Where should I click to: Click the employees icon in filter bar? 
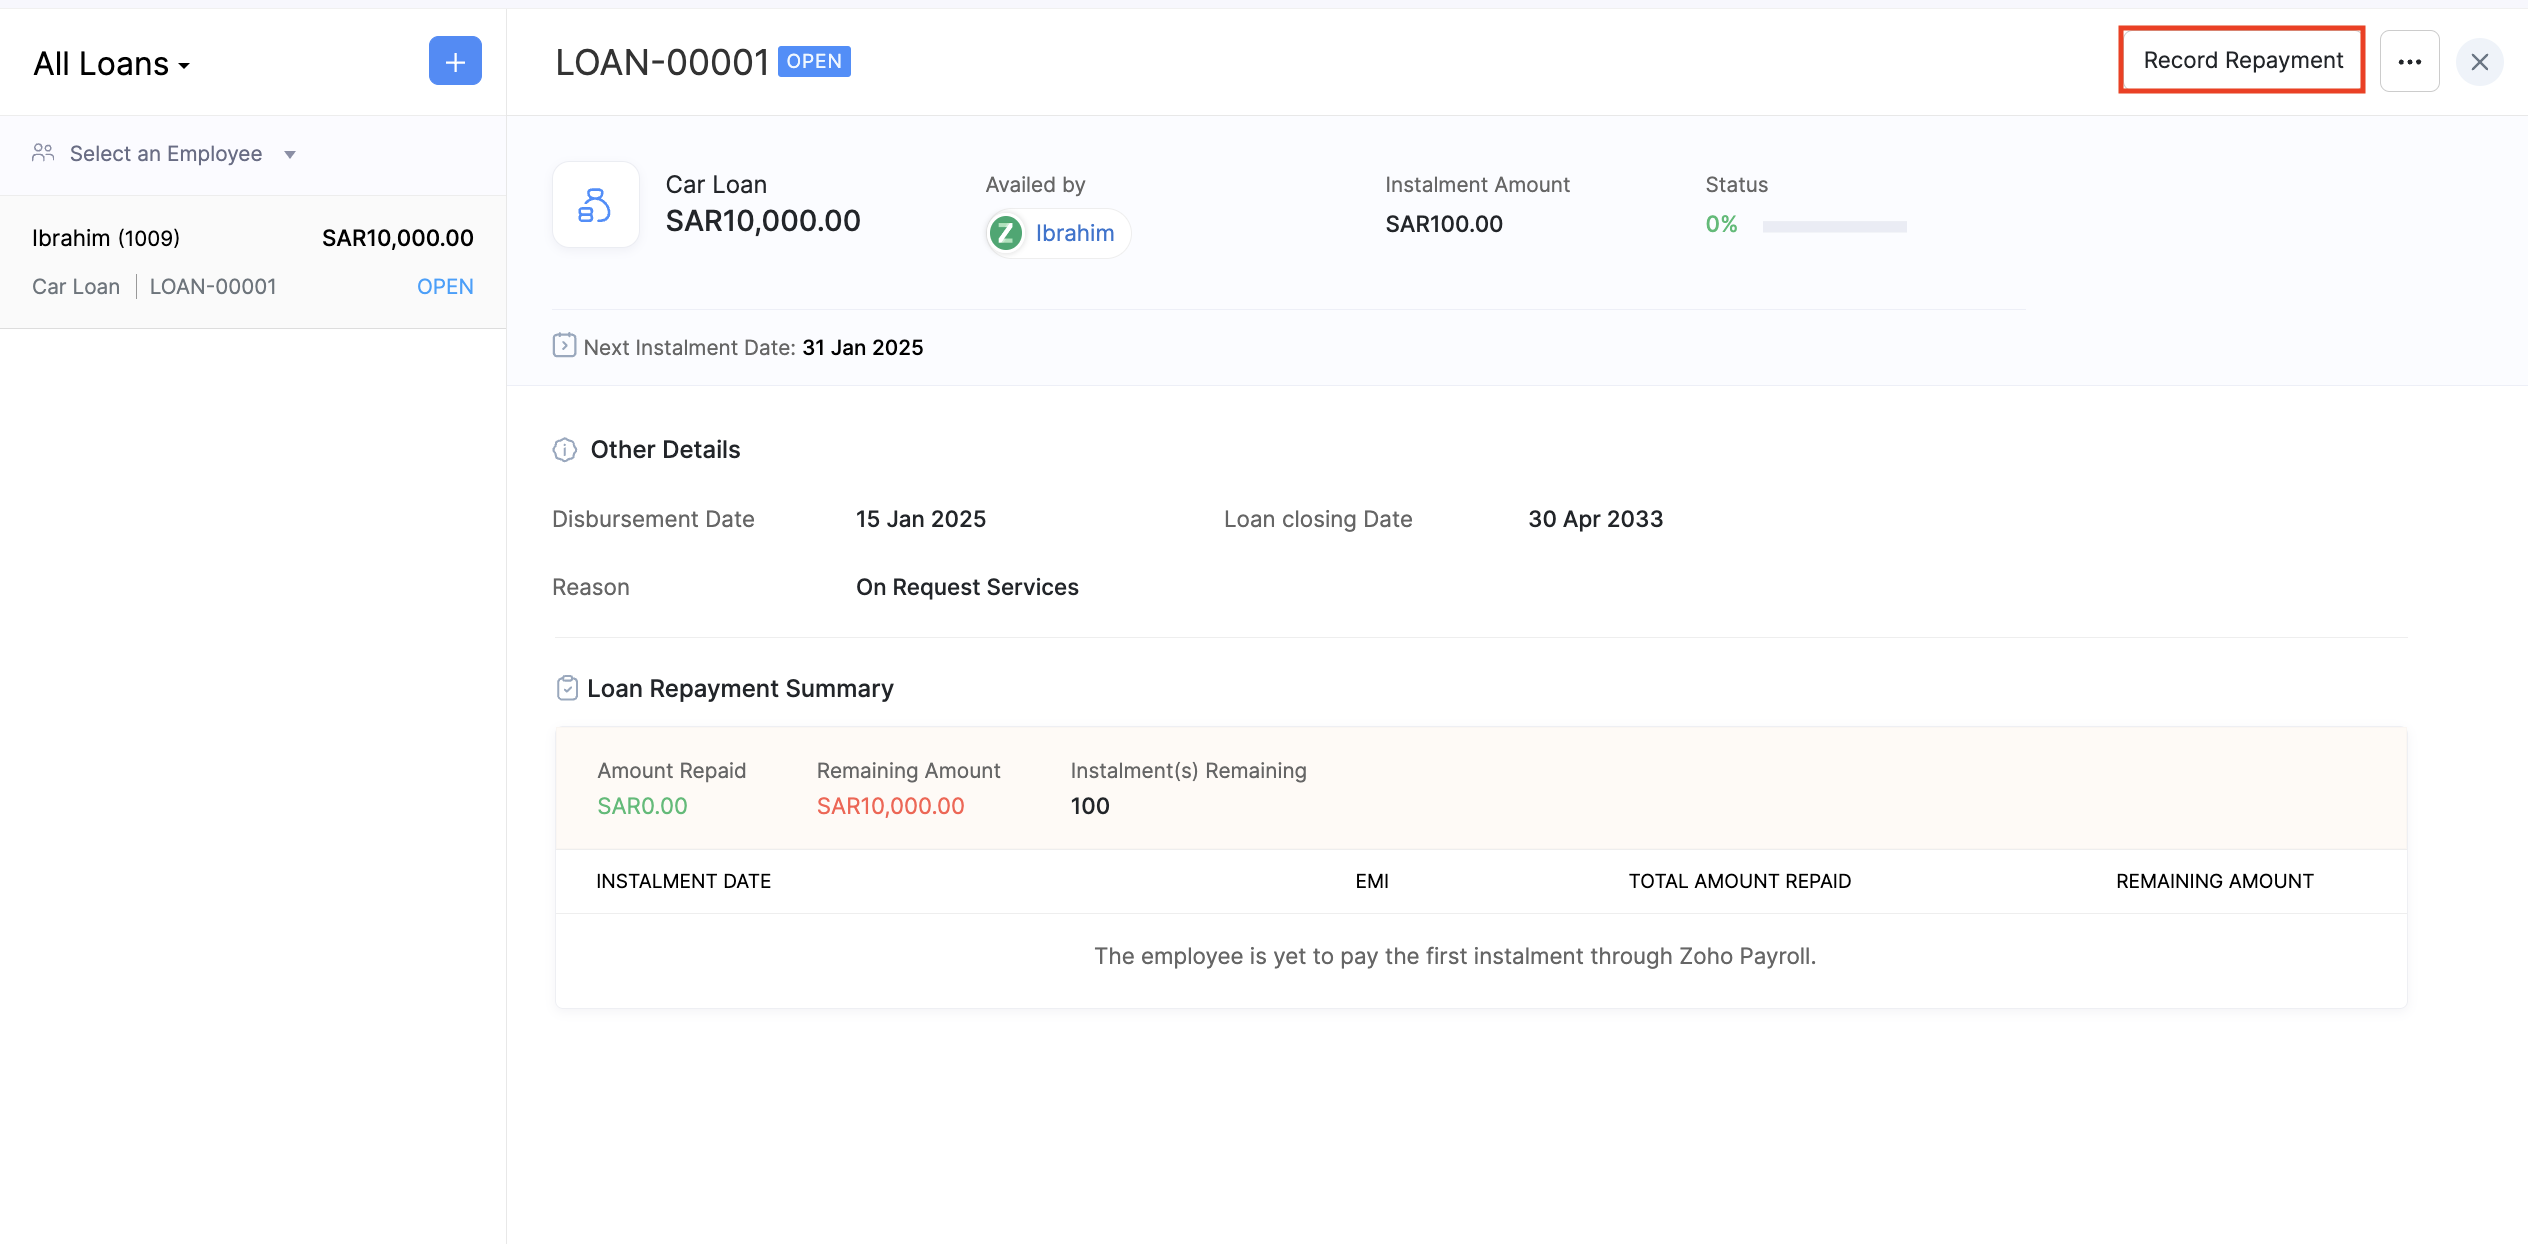[x=43, y=153]
